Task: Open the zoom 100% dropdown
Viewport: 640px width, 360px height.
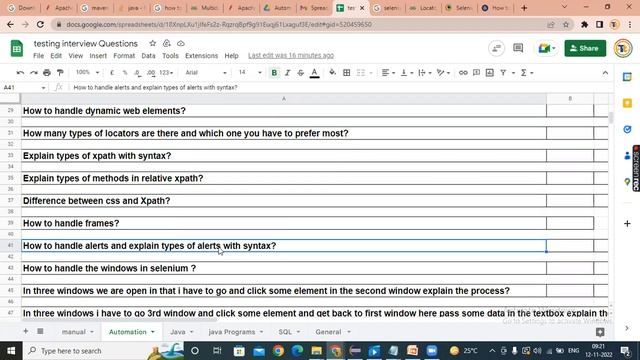Action: (87, 73)
